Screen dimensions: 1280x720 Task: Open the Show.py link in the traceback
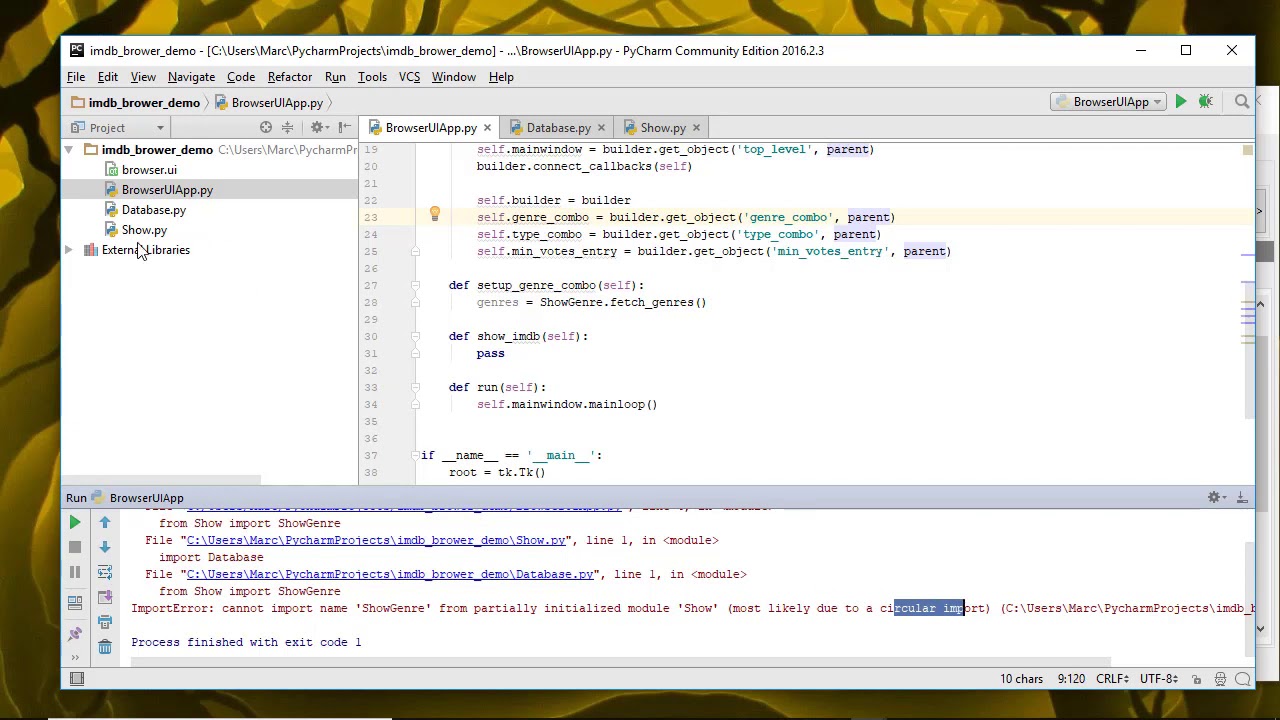pyautogui.click(x=376, y=540)
